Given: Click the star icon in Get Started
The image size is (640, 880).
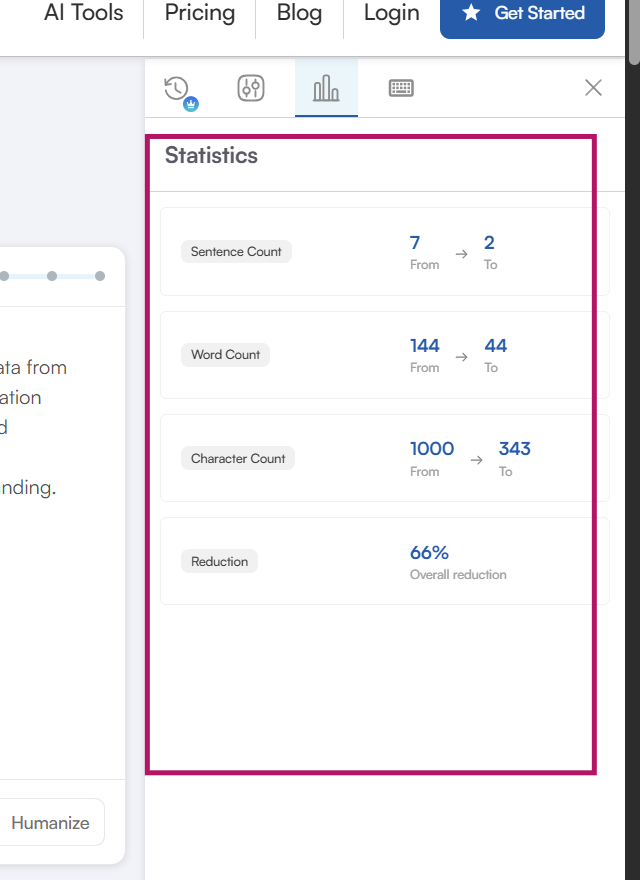Looking at the screenshot, I should click(471, 13).
